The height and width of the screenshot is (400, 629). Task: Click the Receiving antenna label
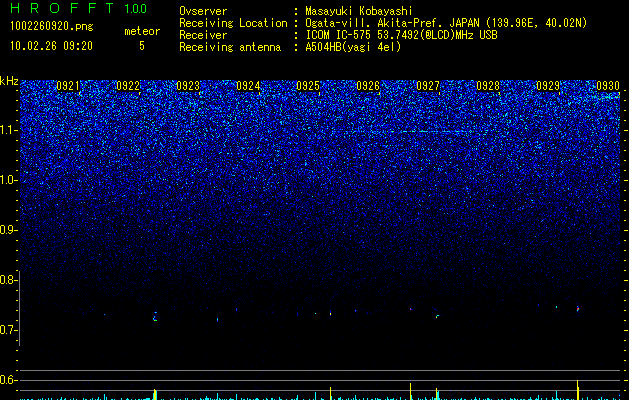(x=230, y=47)
